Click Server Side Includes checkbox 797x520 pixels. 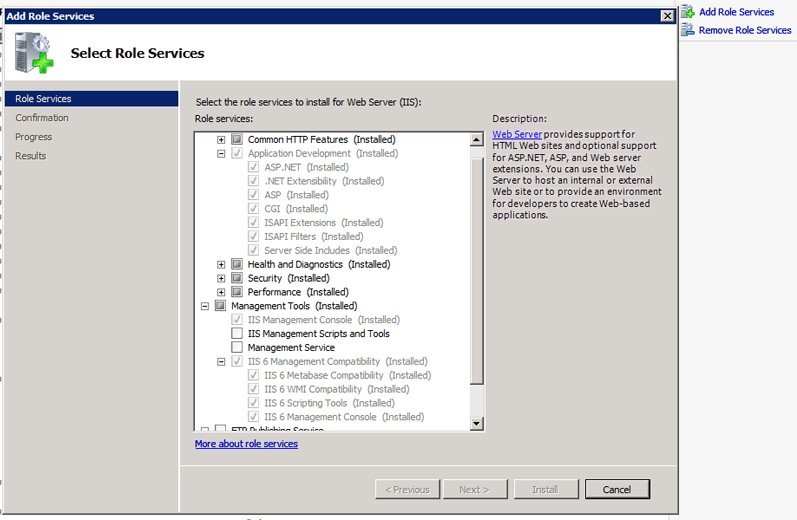[253, 250]
